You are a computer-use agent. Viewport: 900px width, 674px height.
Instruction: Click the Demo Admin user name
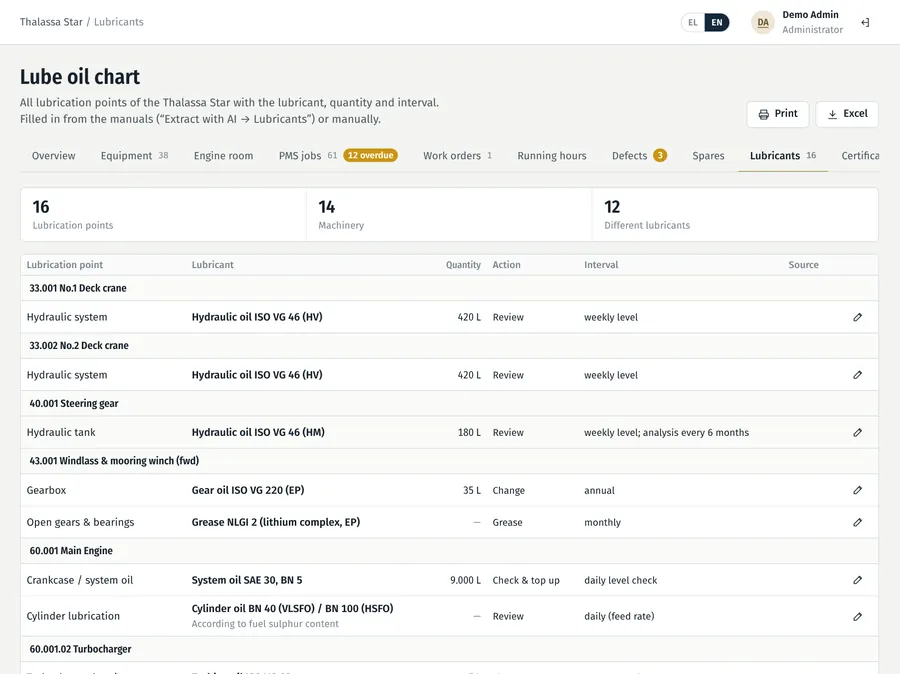[x=810, y=15]
